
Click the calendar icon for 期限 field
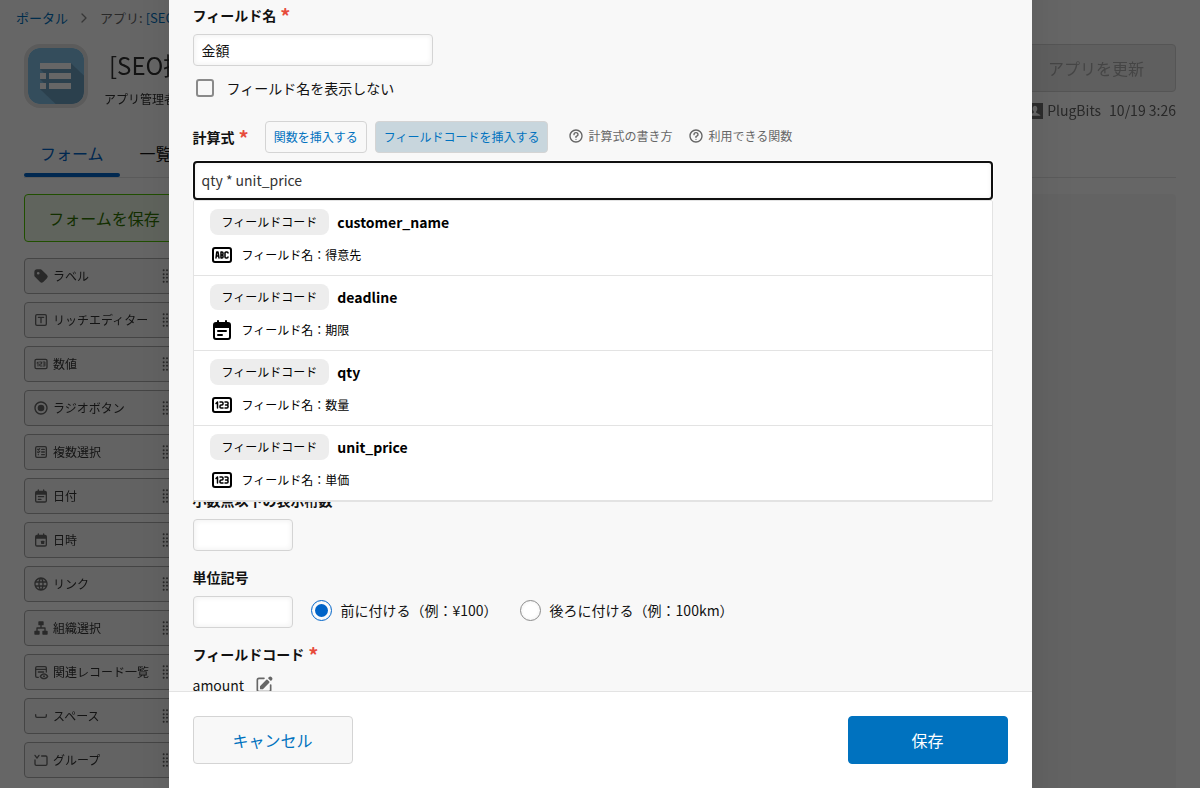(222, 330)
